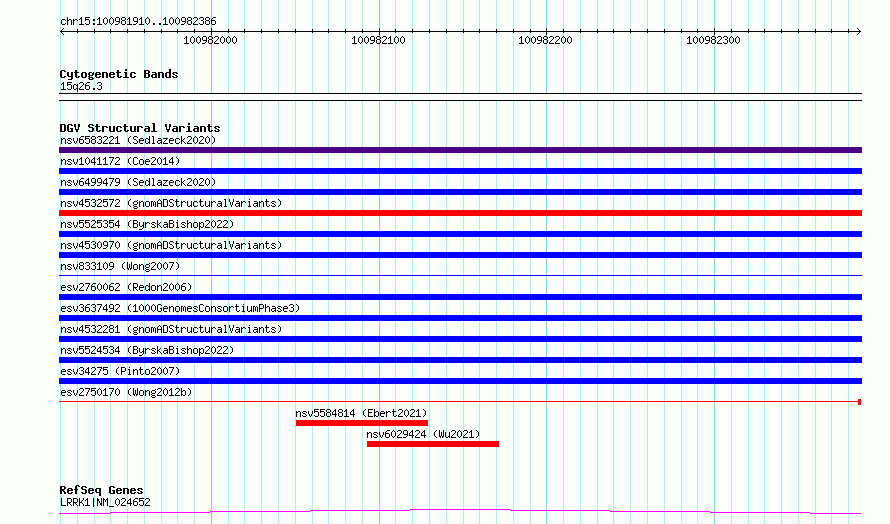Click the Cytogenetic Bands track title
This screenshot has height=524, width=890.
[119, 74]
